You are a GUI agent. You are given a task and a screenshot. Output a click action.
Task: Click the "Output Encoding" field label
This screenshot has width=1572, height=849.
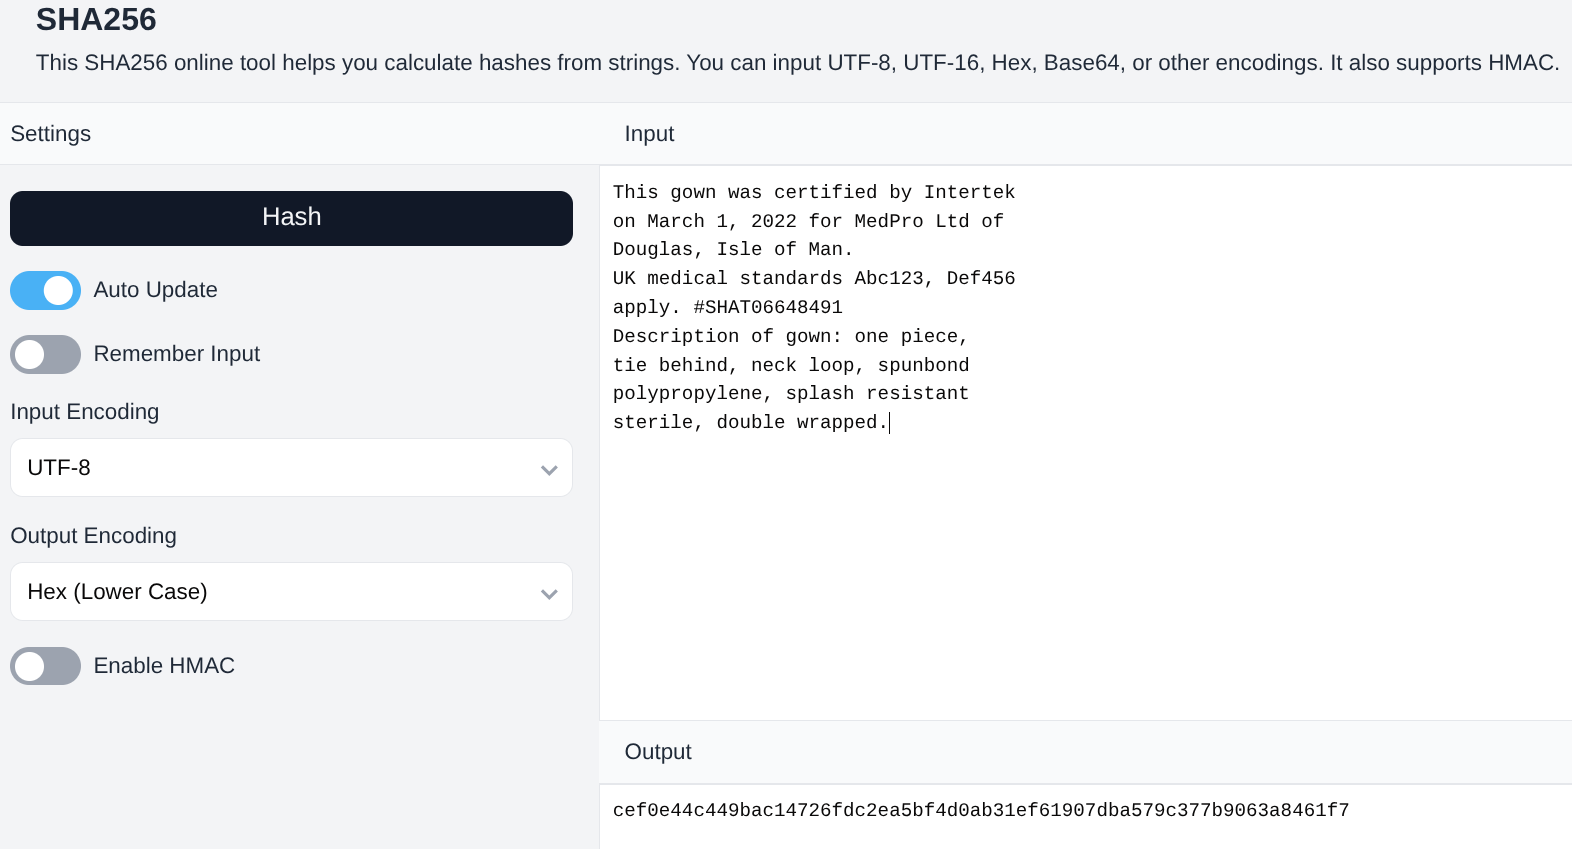click(x=93, y=536)
